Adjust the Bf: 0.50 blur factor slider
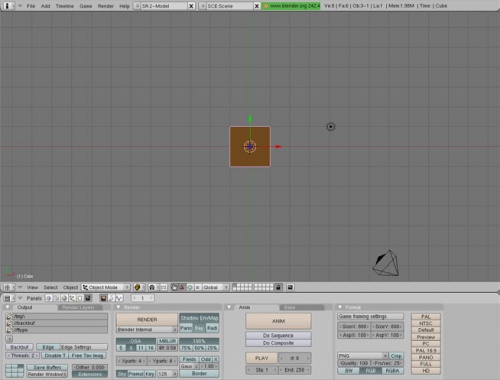 tap(167, 348)
